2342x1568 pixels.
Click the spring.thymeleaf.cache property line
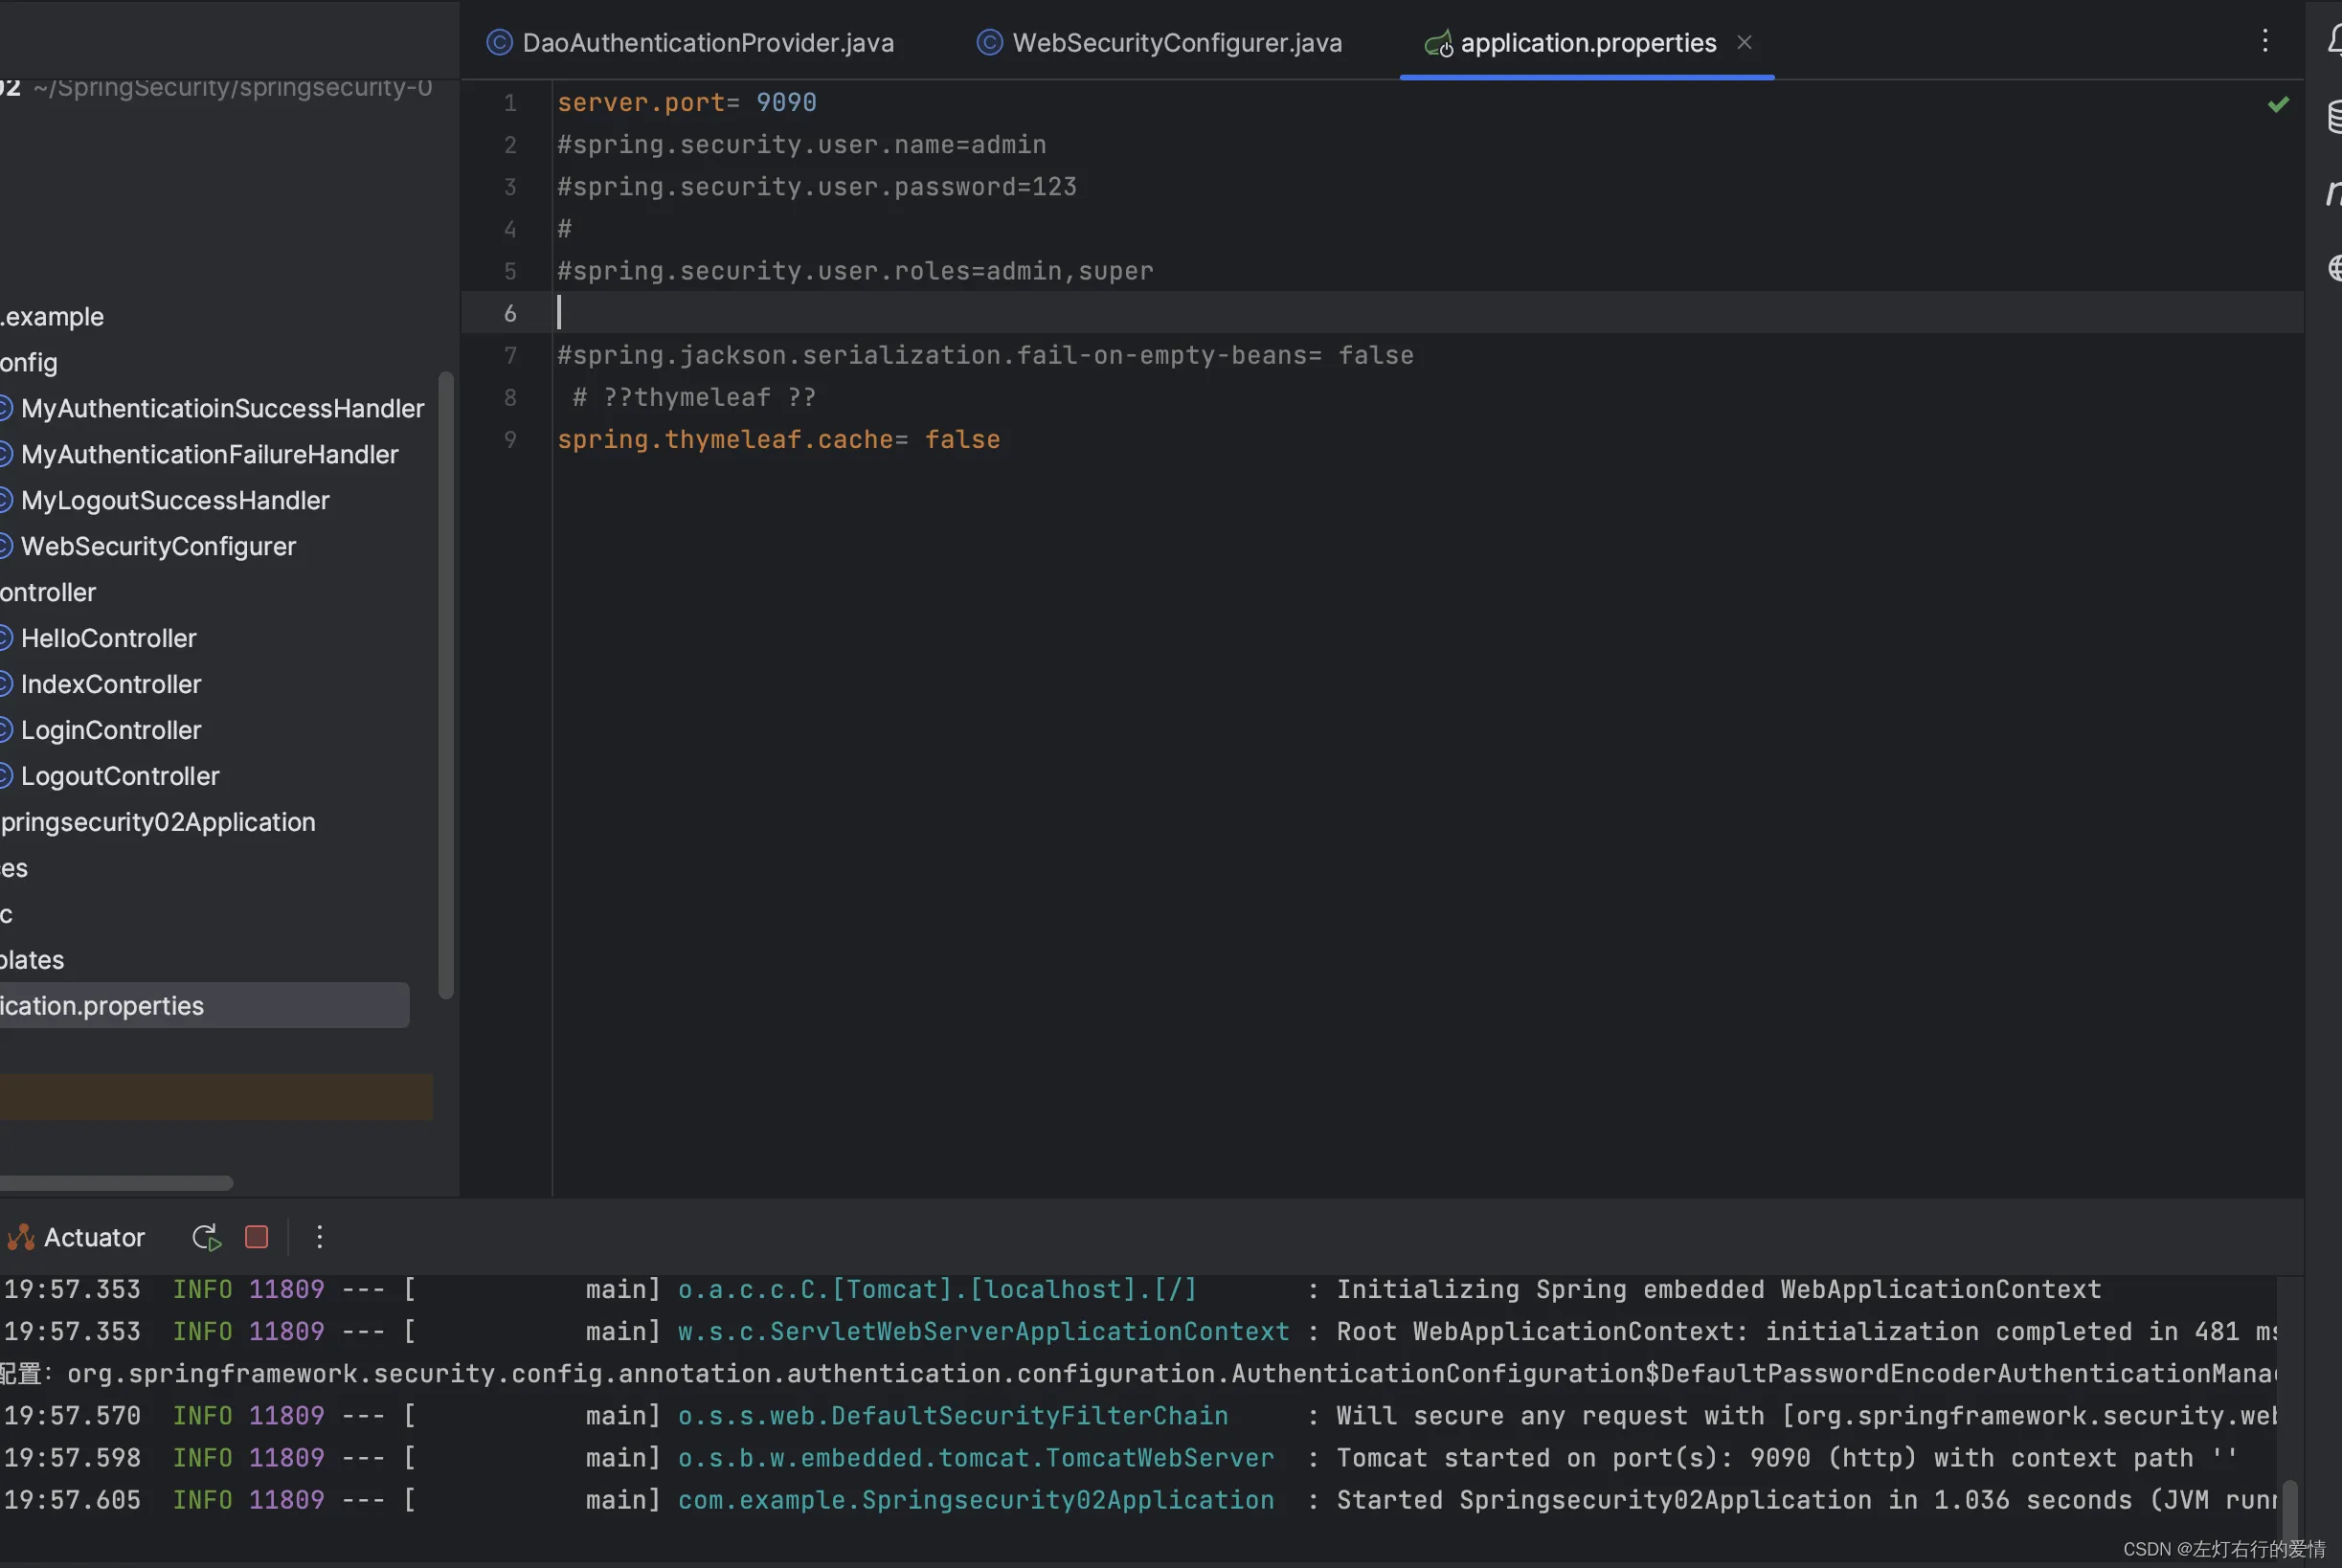click(x=778, y=440)
